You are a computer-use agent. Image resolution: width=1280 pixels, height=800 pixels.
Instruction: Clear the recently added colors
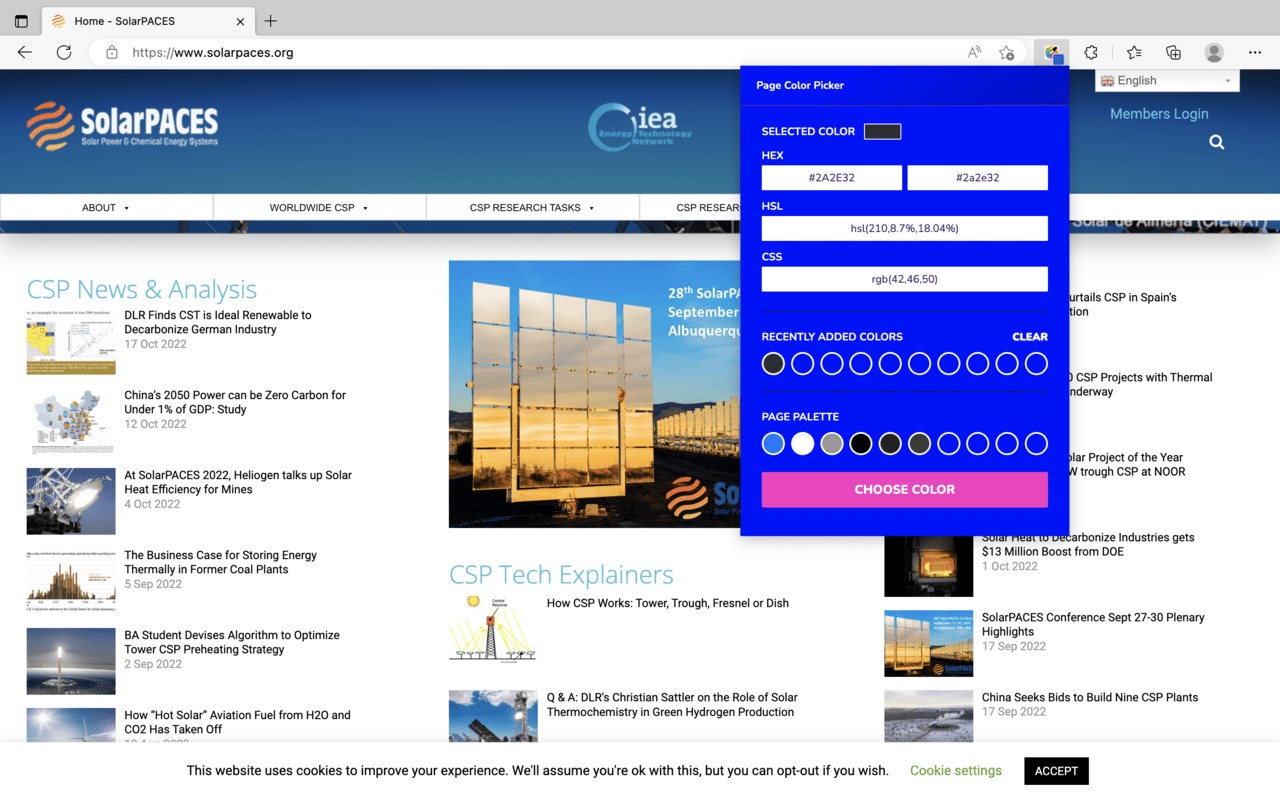1029,337
